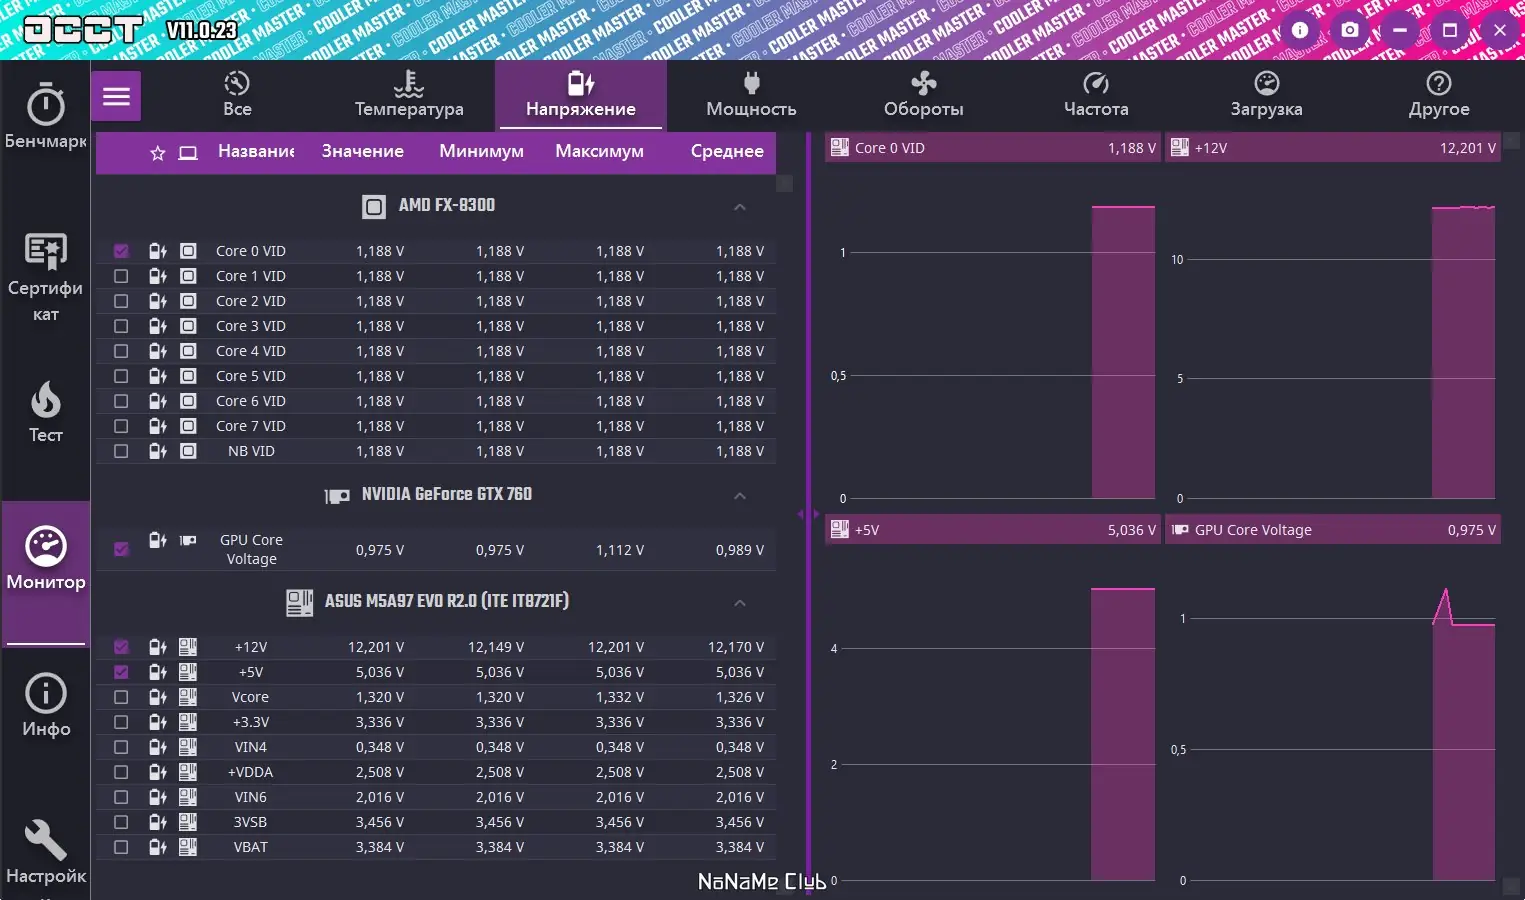
Task: Enable the +3.3V checkbox
Action: pyautogui.click(x=121, y=722)
